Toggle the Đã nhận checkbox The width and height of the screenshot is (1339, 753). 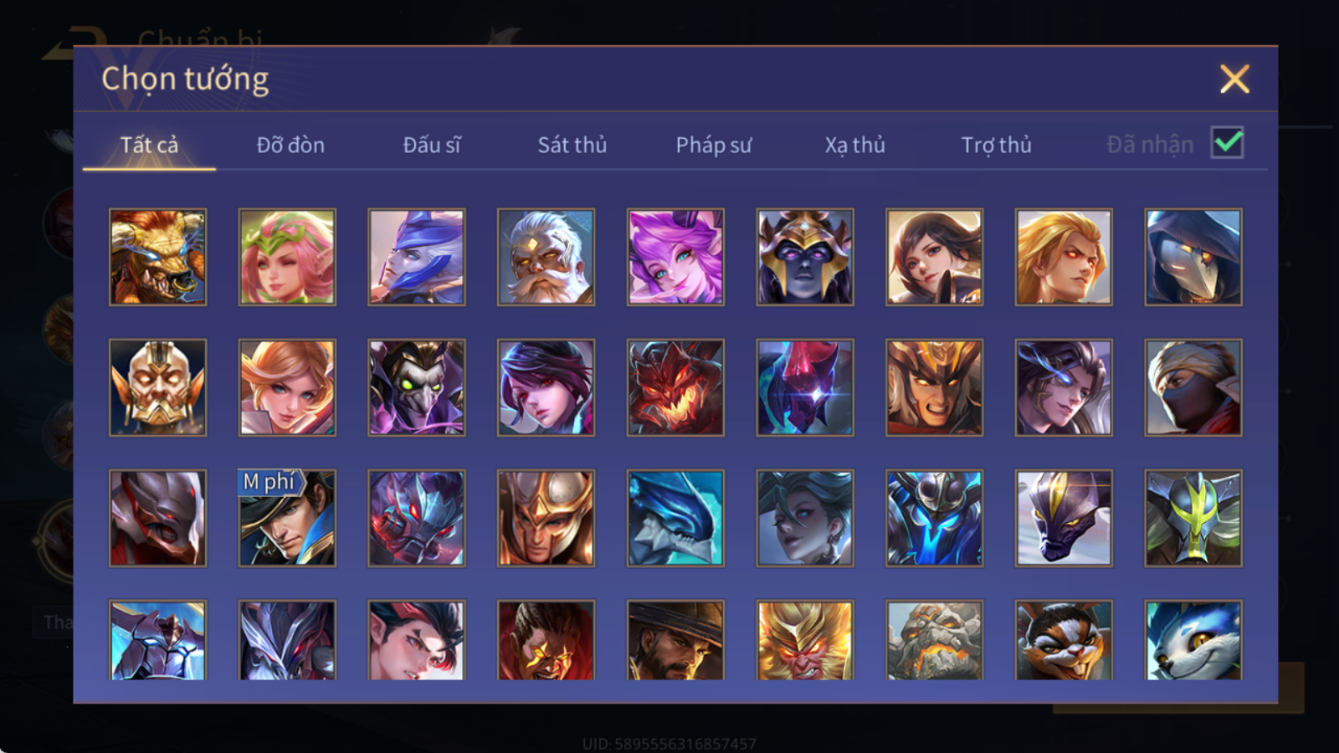tap(1227, 143)
